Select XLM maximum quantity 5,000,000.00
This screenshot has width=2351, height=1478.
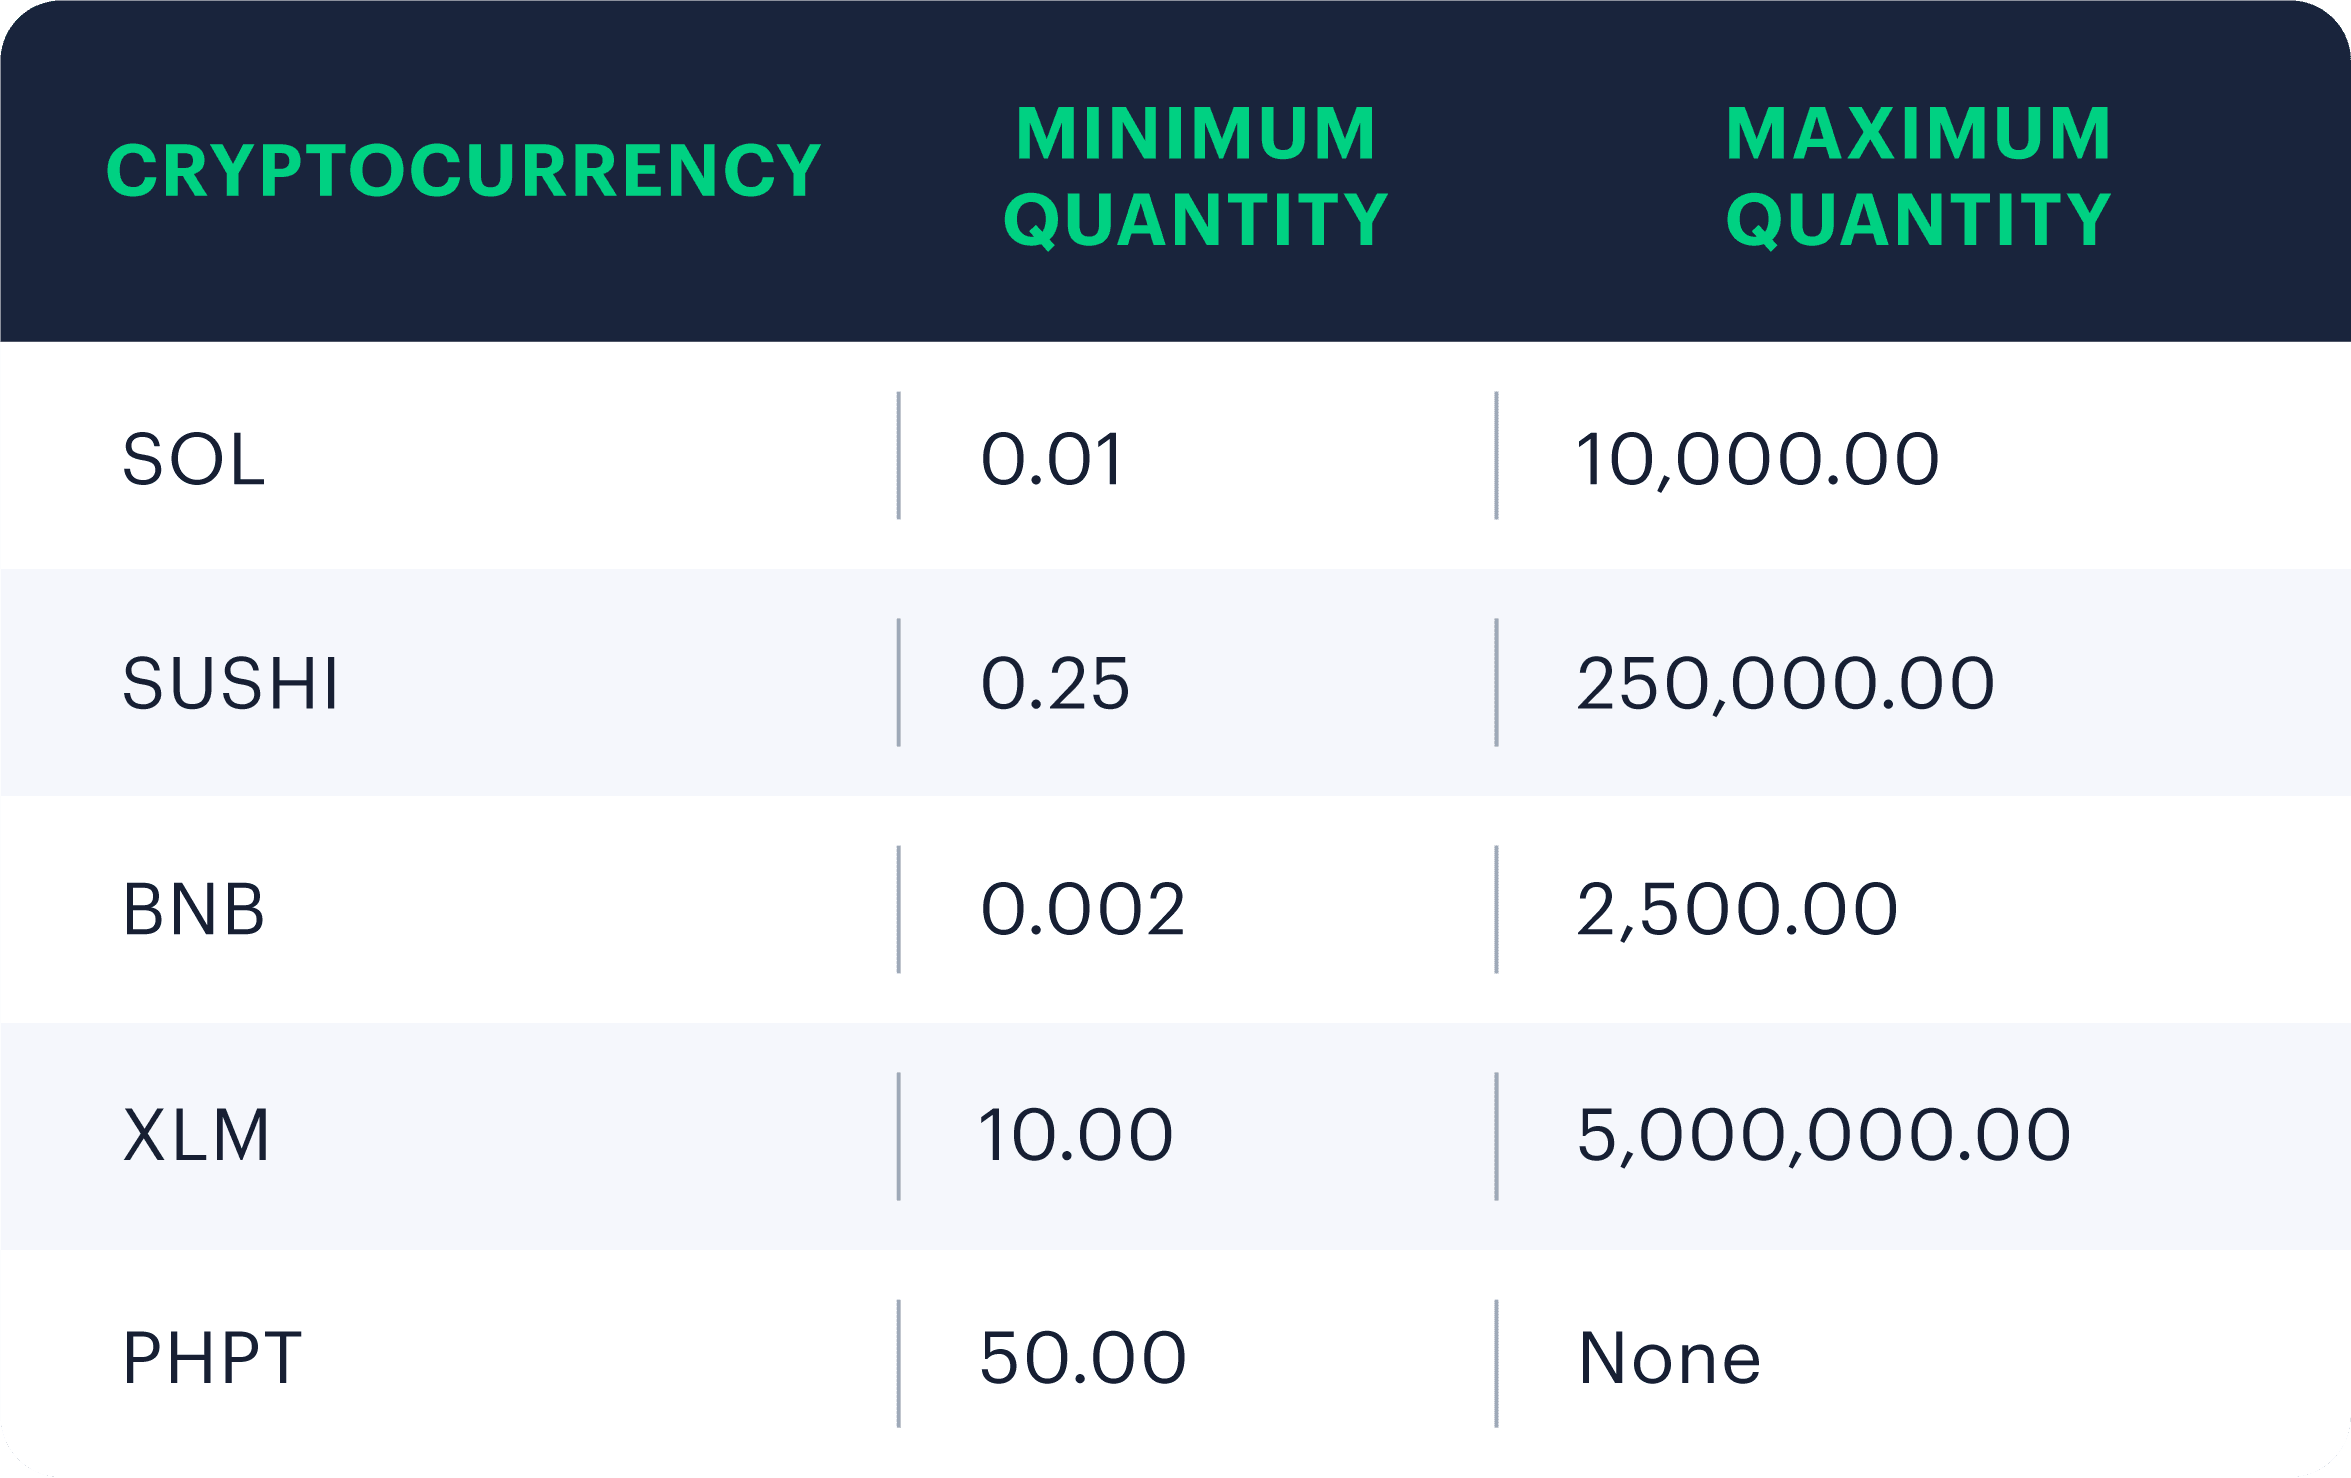point(1824,1137)
